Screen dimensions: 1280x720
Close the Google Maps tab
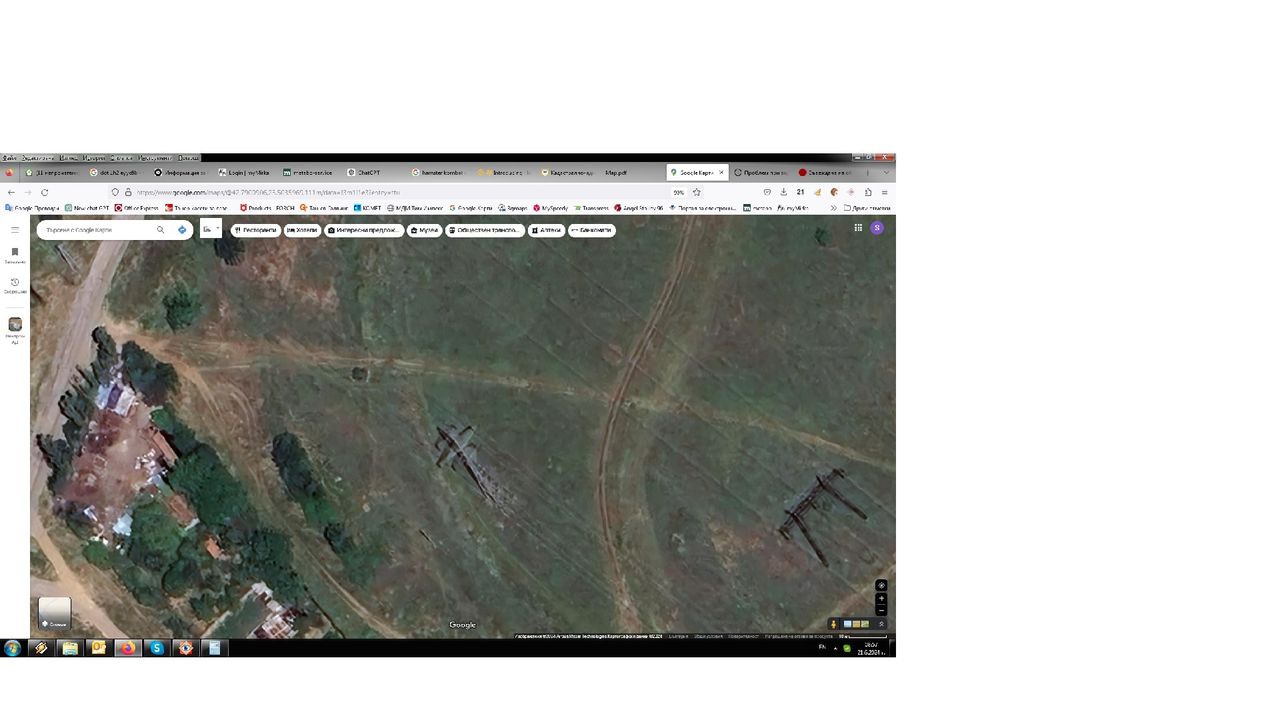point(721,172)
